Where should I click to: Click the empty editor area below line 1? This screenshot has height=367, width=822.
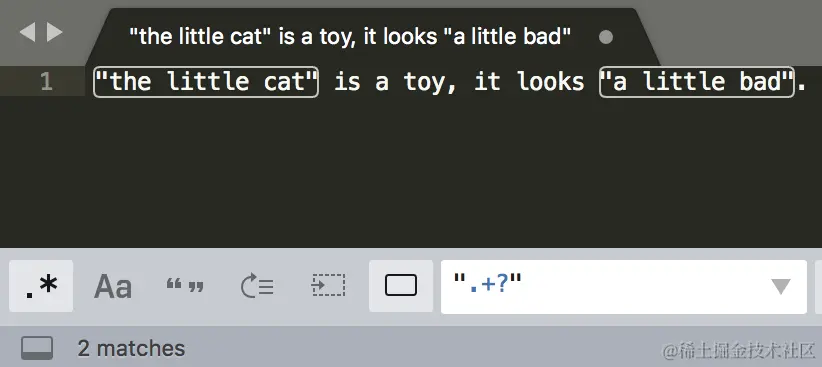pos(451,173)
